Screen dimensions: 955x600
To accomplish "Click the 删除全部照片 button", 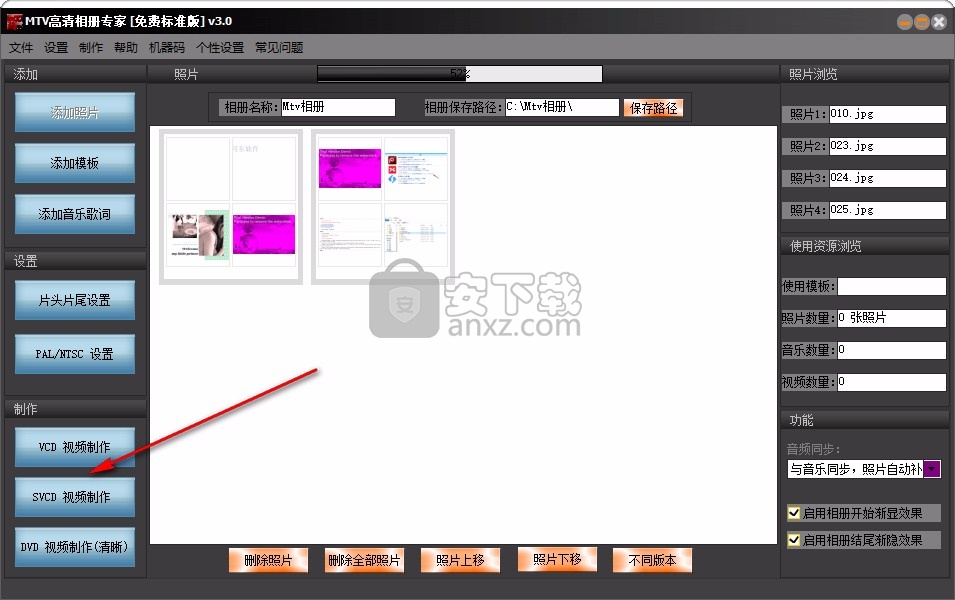I will click(x=364, y=560).
